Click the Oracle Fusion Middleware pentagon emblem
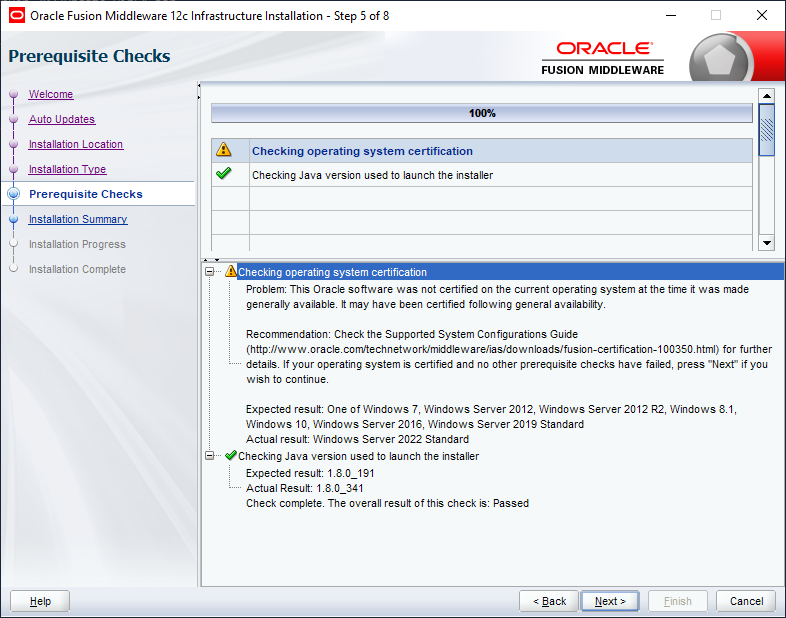 pos(720,60)
